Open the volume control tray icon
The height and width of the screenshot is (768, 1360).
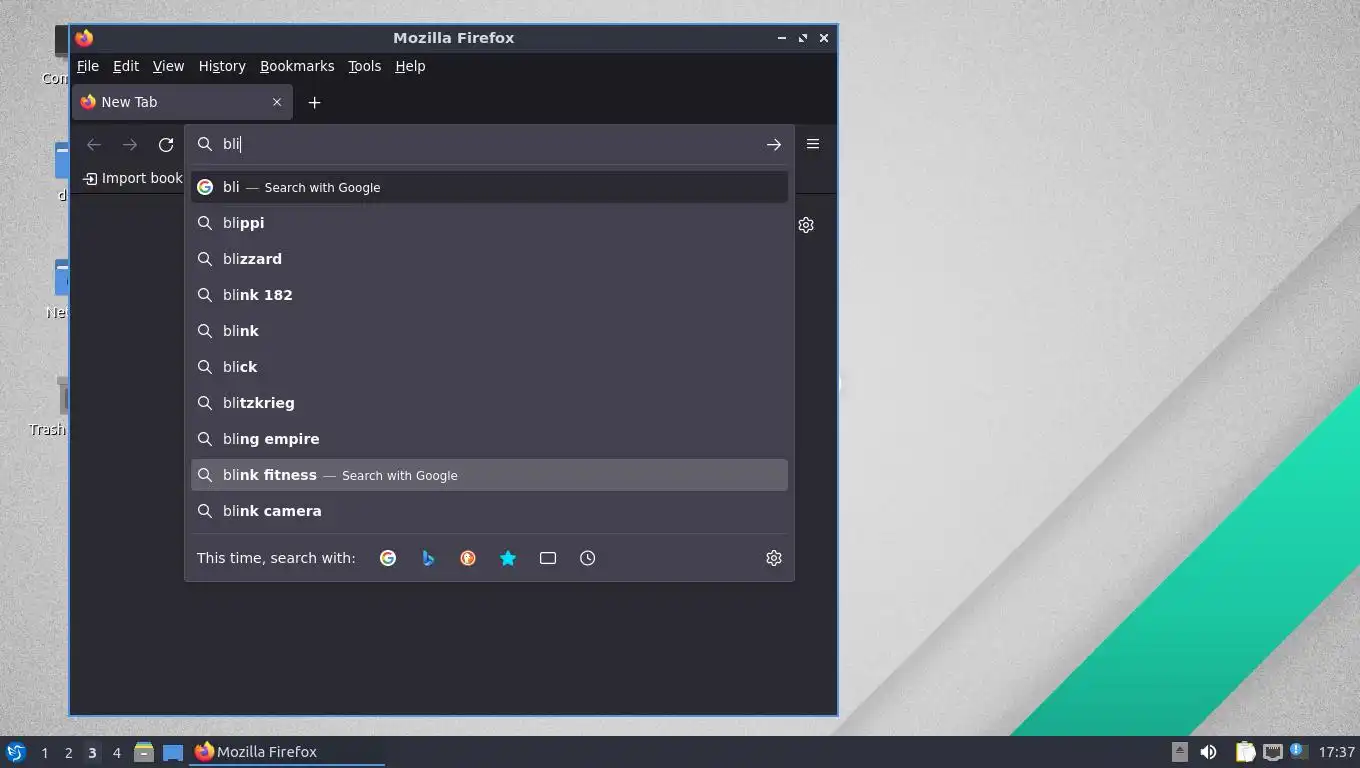[x=1209, y=752]
